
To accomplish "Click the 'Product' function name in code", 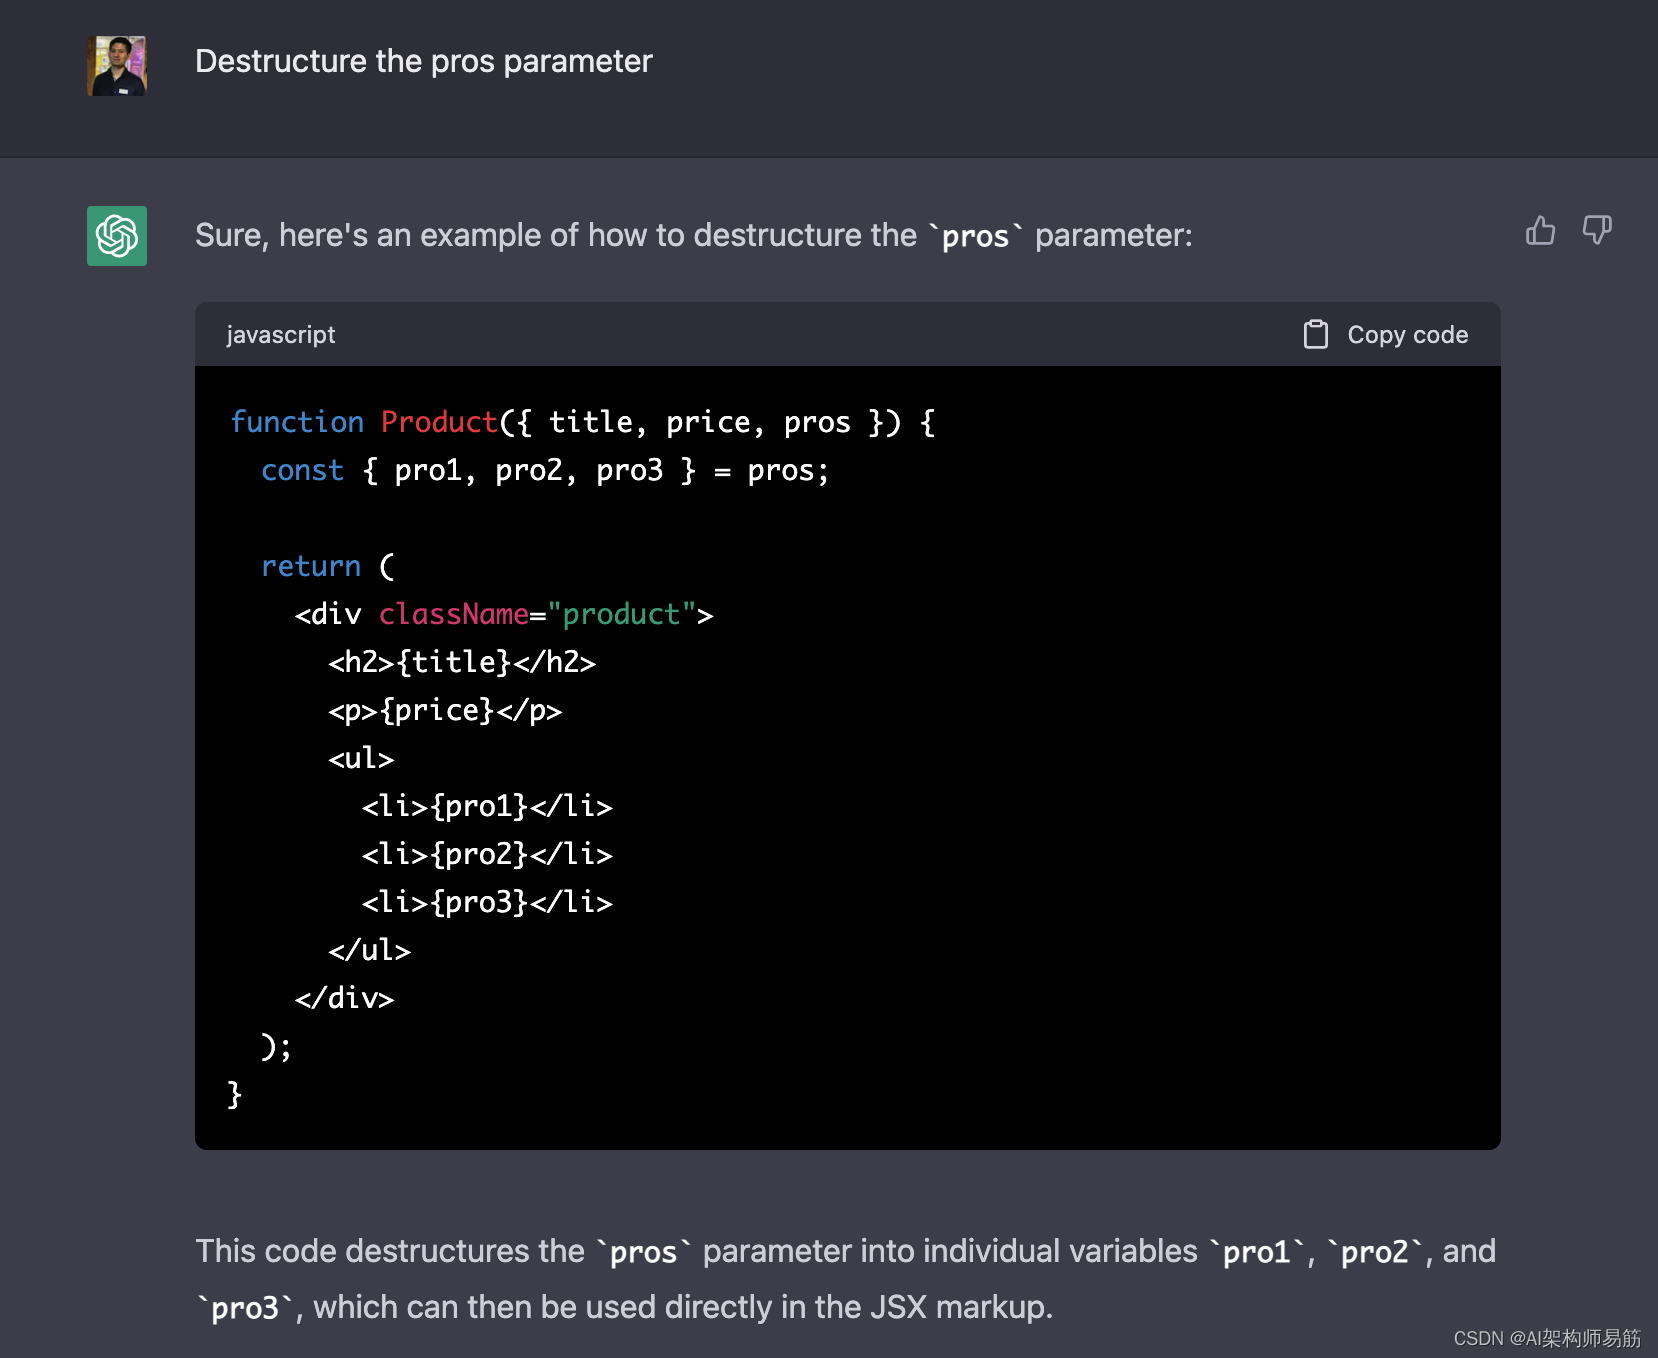I will 439,422.
